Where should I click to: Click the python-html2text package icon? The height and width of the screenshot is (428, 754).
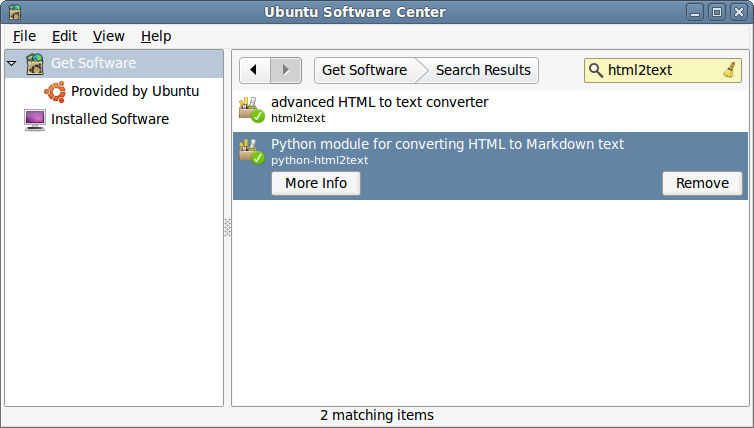251,151
